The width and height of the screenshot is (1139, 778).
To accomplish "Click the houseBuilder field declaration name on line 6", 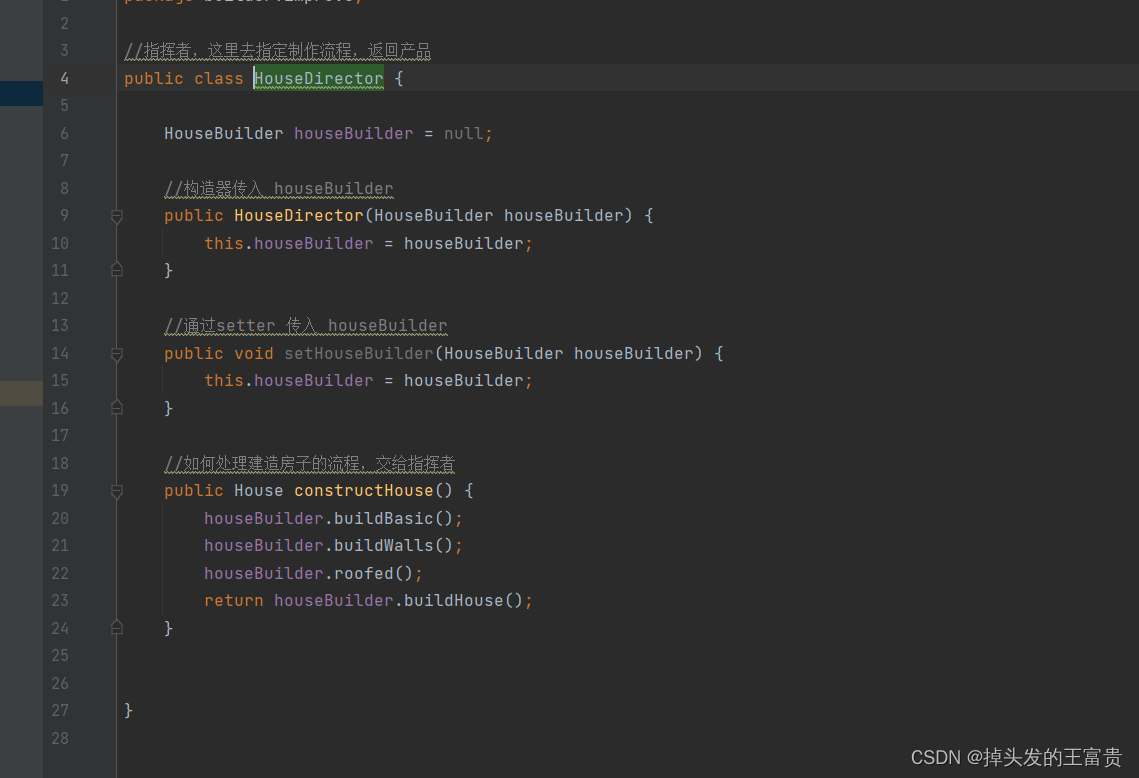I will [354, 134].
